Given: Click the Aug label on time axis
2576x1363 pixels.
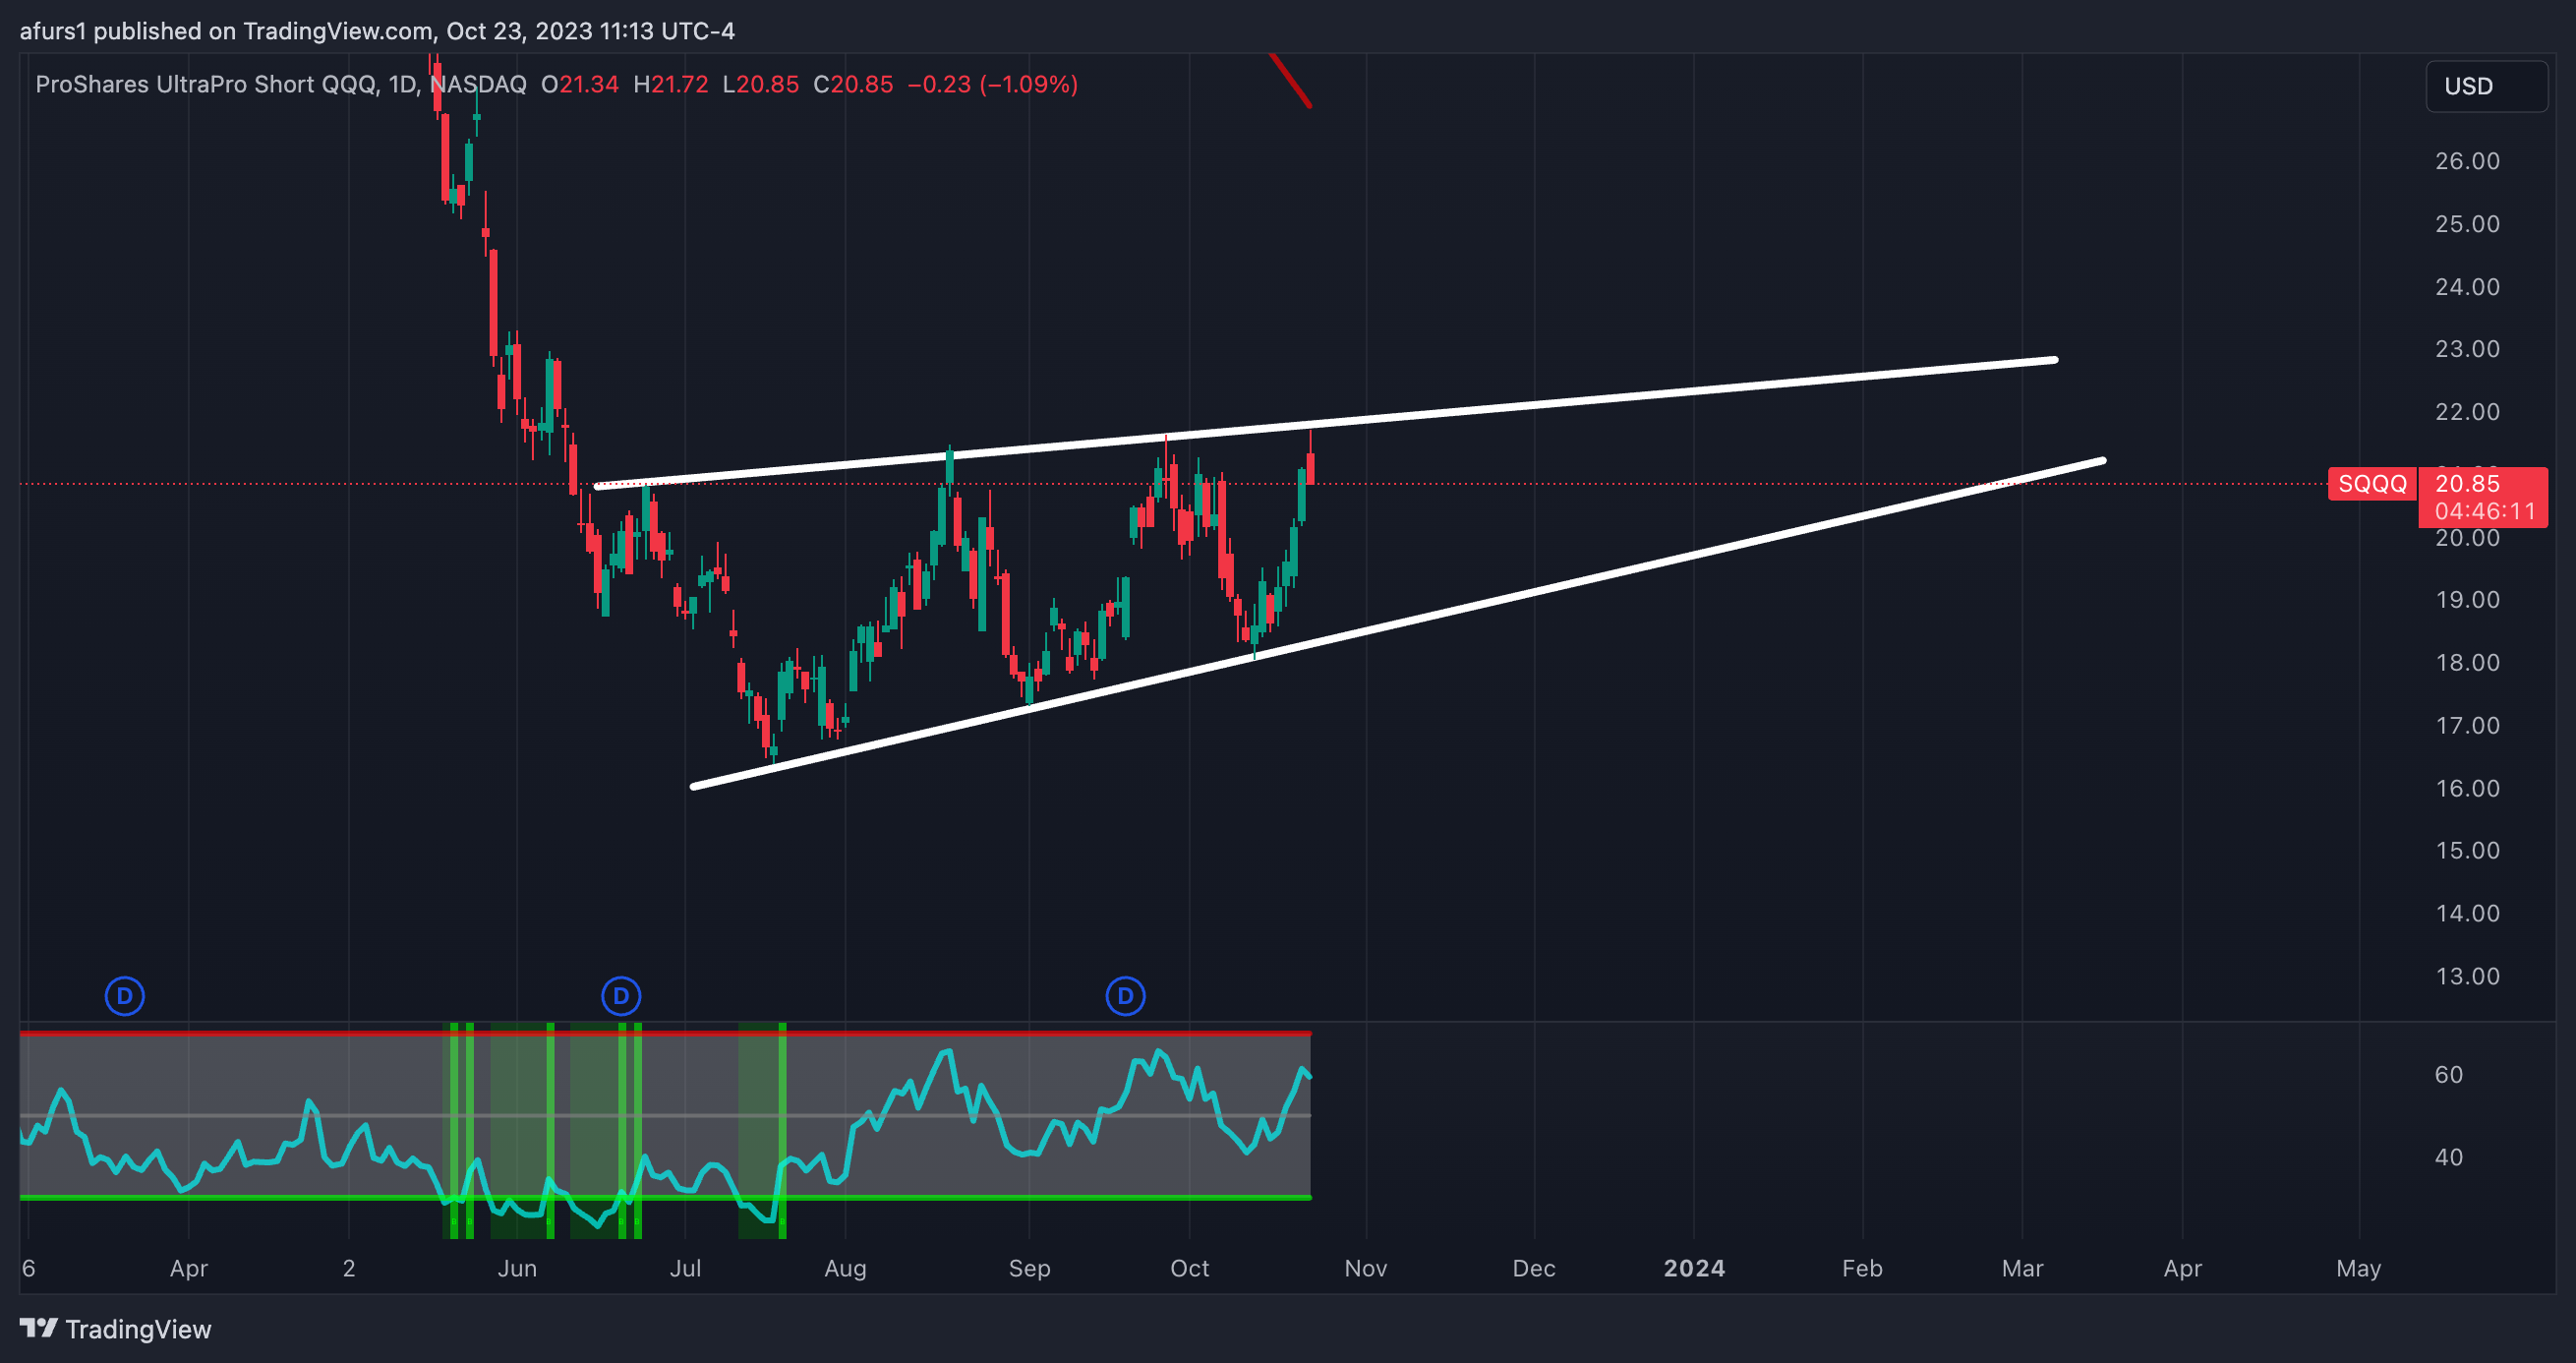Looking at the screenshot, I should click(845, 1268).
